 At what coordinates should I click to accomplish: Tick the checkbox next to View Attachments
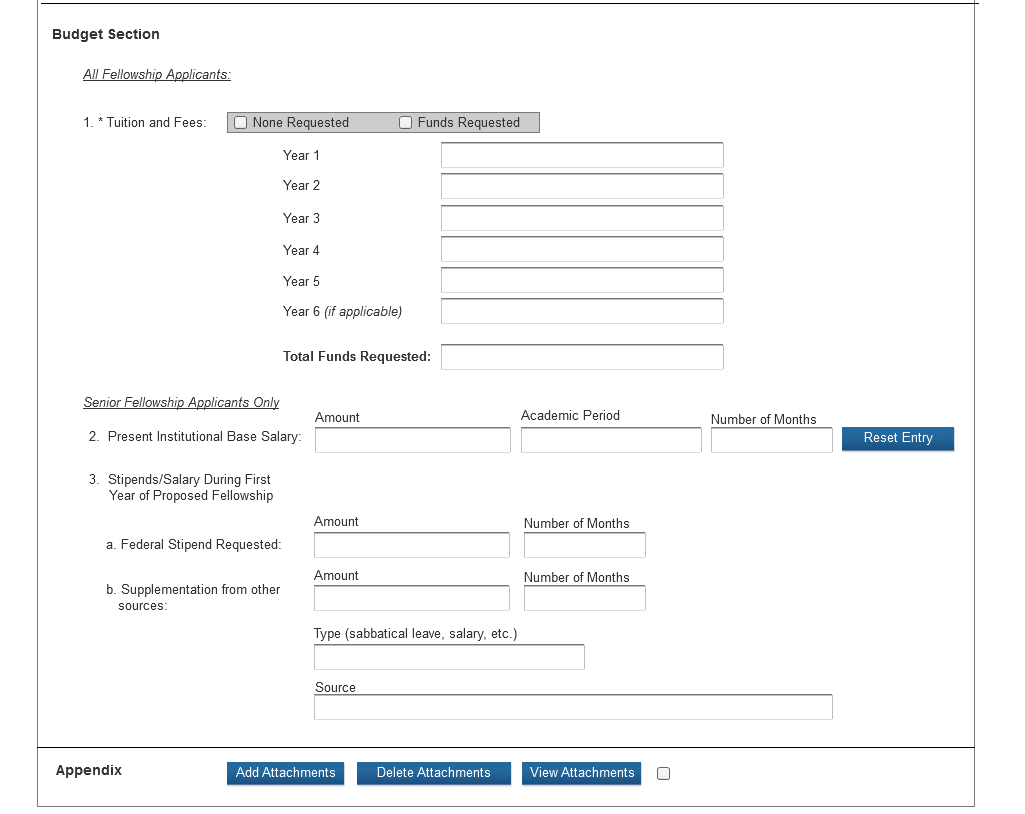tap(663, 773)
